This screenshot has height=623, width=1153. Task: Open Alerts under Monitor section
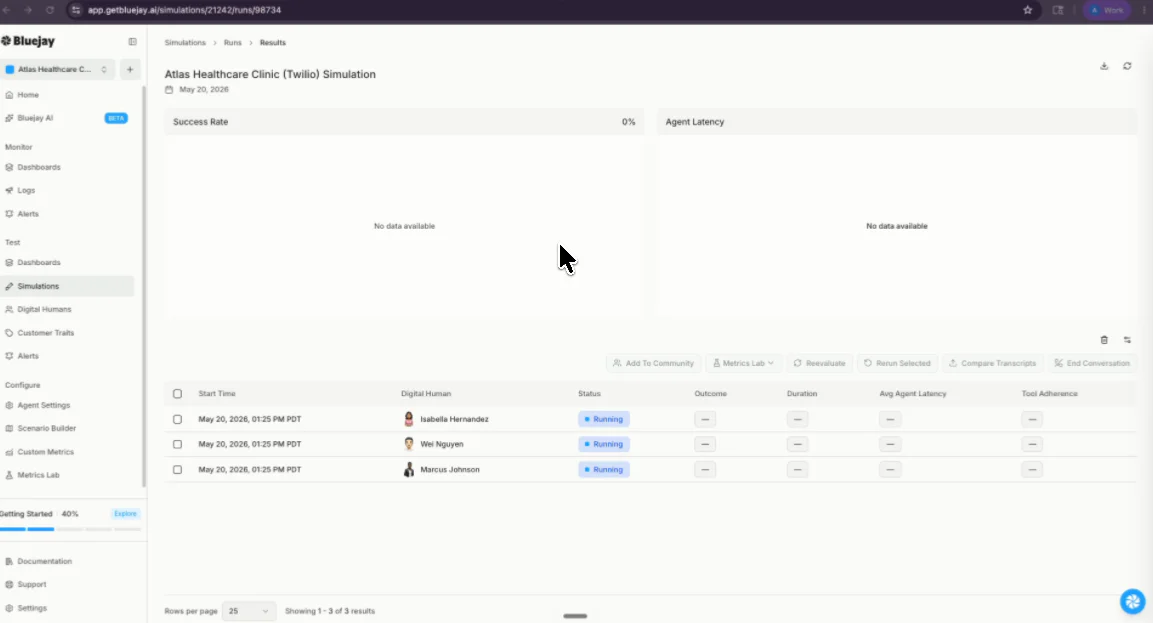click(28, 214)
